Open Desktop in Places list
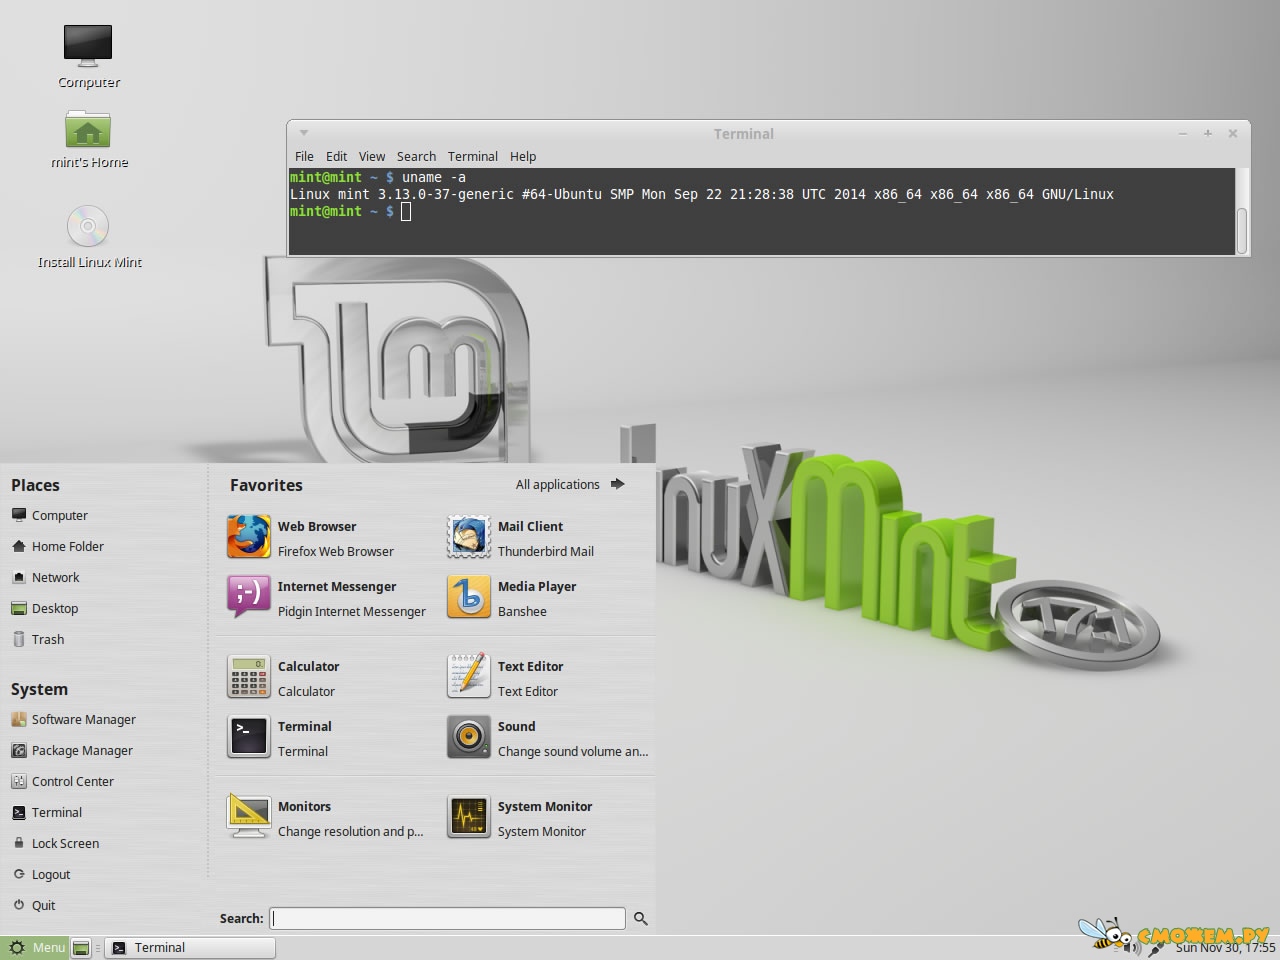Screen dimensions: 1280x960 [x=45, y=608]
